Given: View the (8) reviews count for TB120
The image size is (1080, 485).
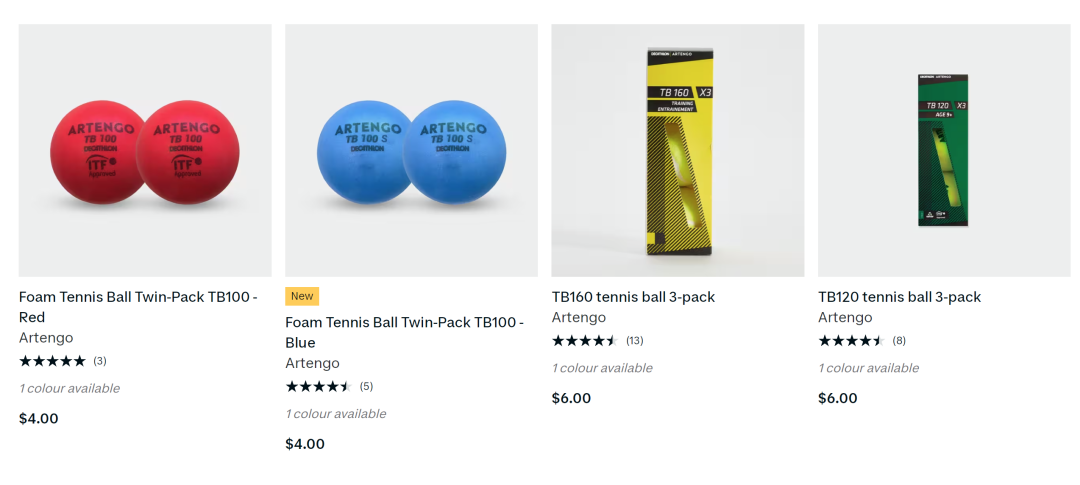Looking at the screenshot, I should [899, 340].
